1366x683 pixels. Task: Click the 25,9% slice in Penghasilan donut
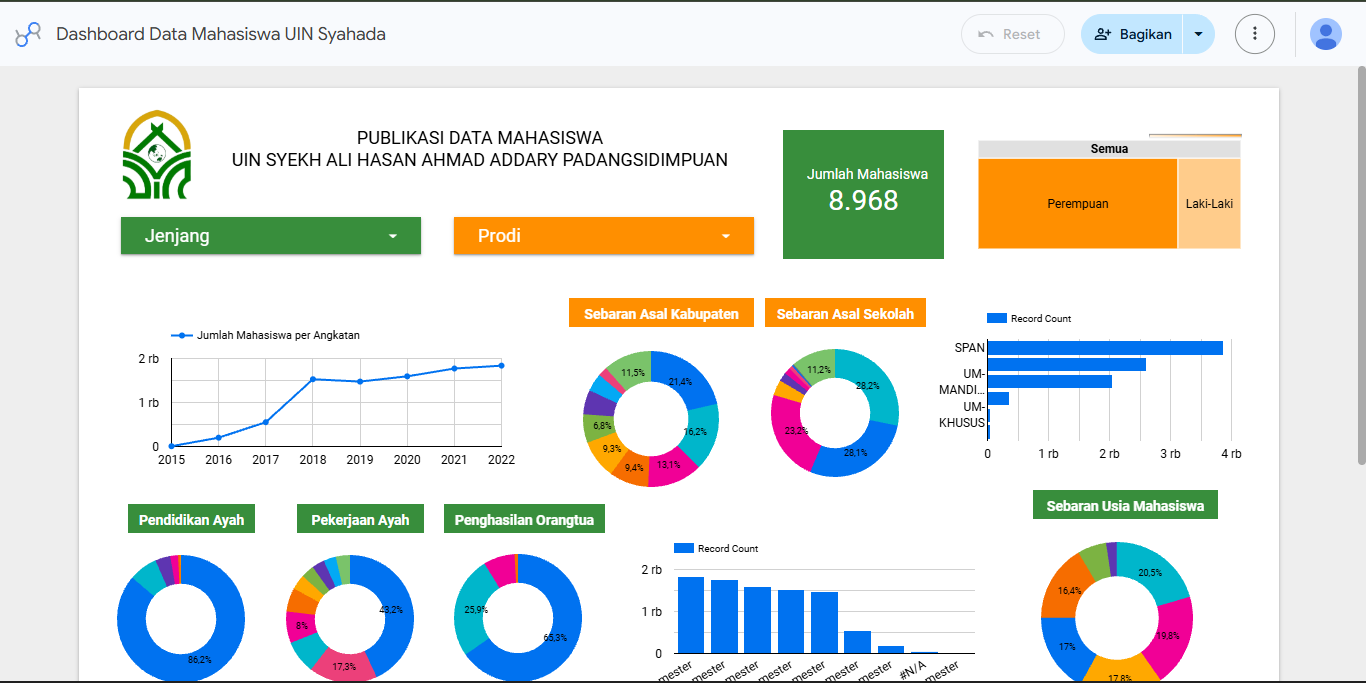[474, 610]
